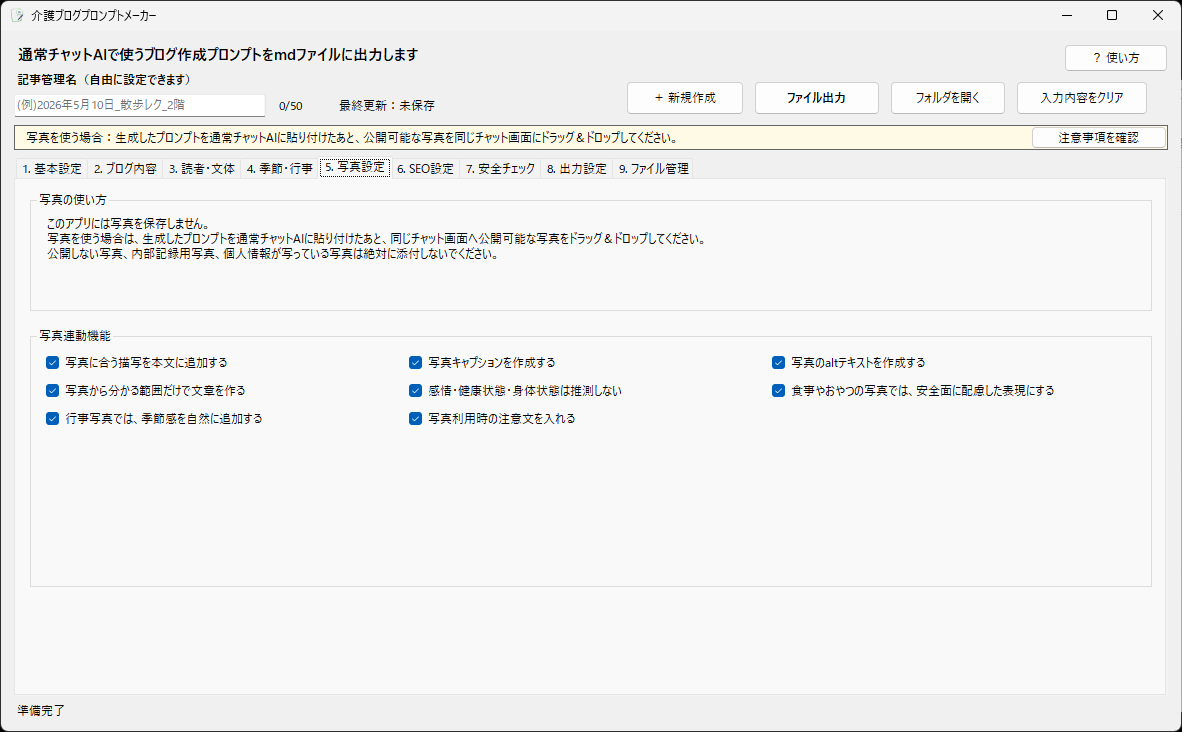The width and height of the screenshot is (1182, 732).
Task: Switch to the 2. ブログ内容 tab
Action: pos(125,169)
